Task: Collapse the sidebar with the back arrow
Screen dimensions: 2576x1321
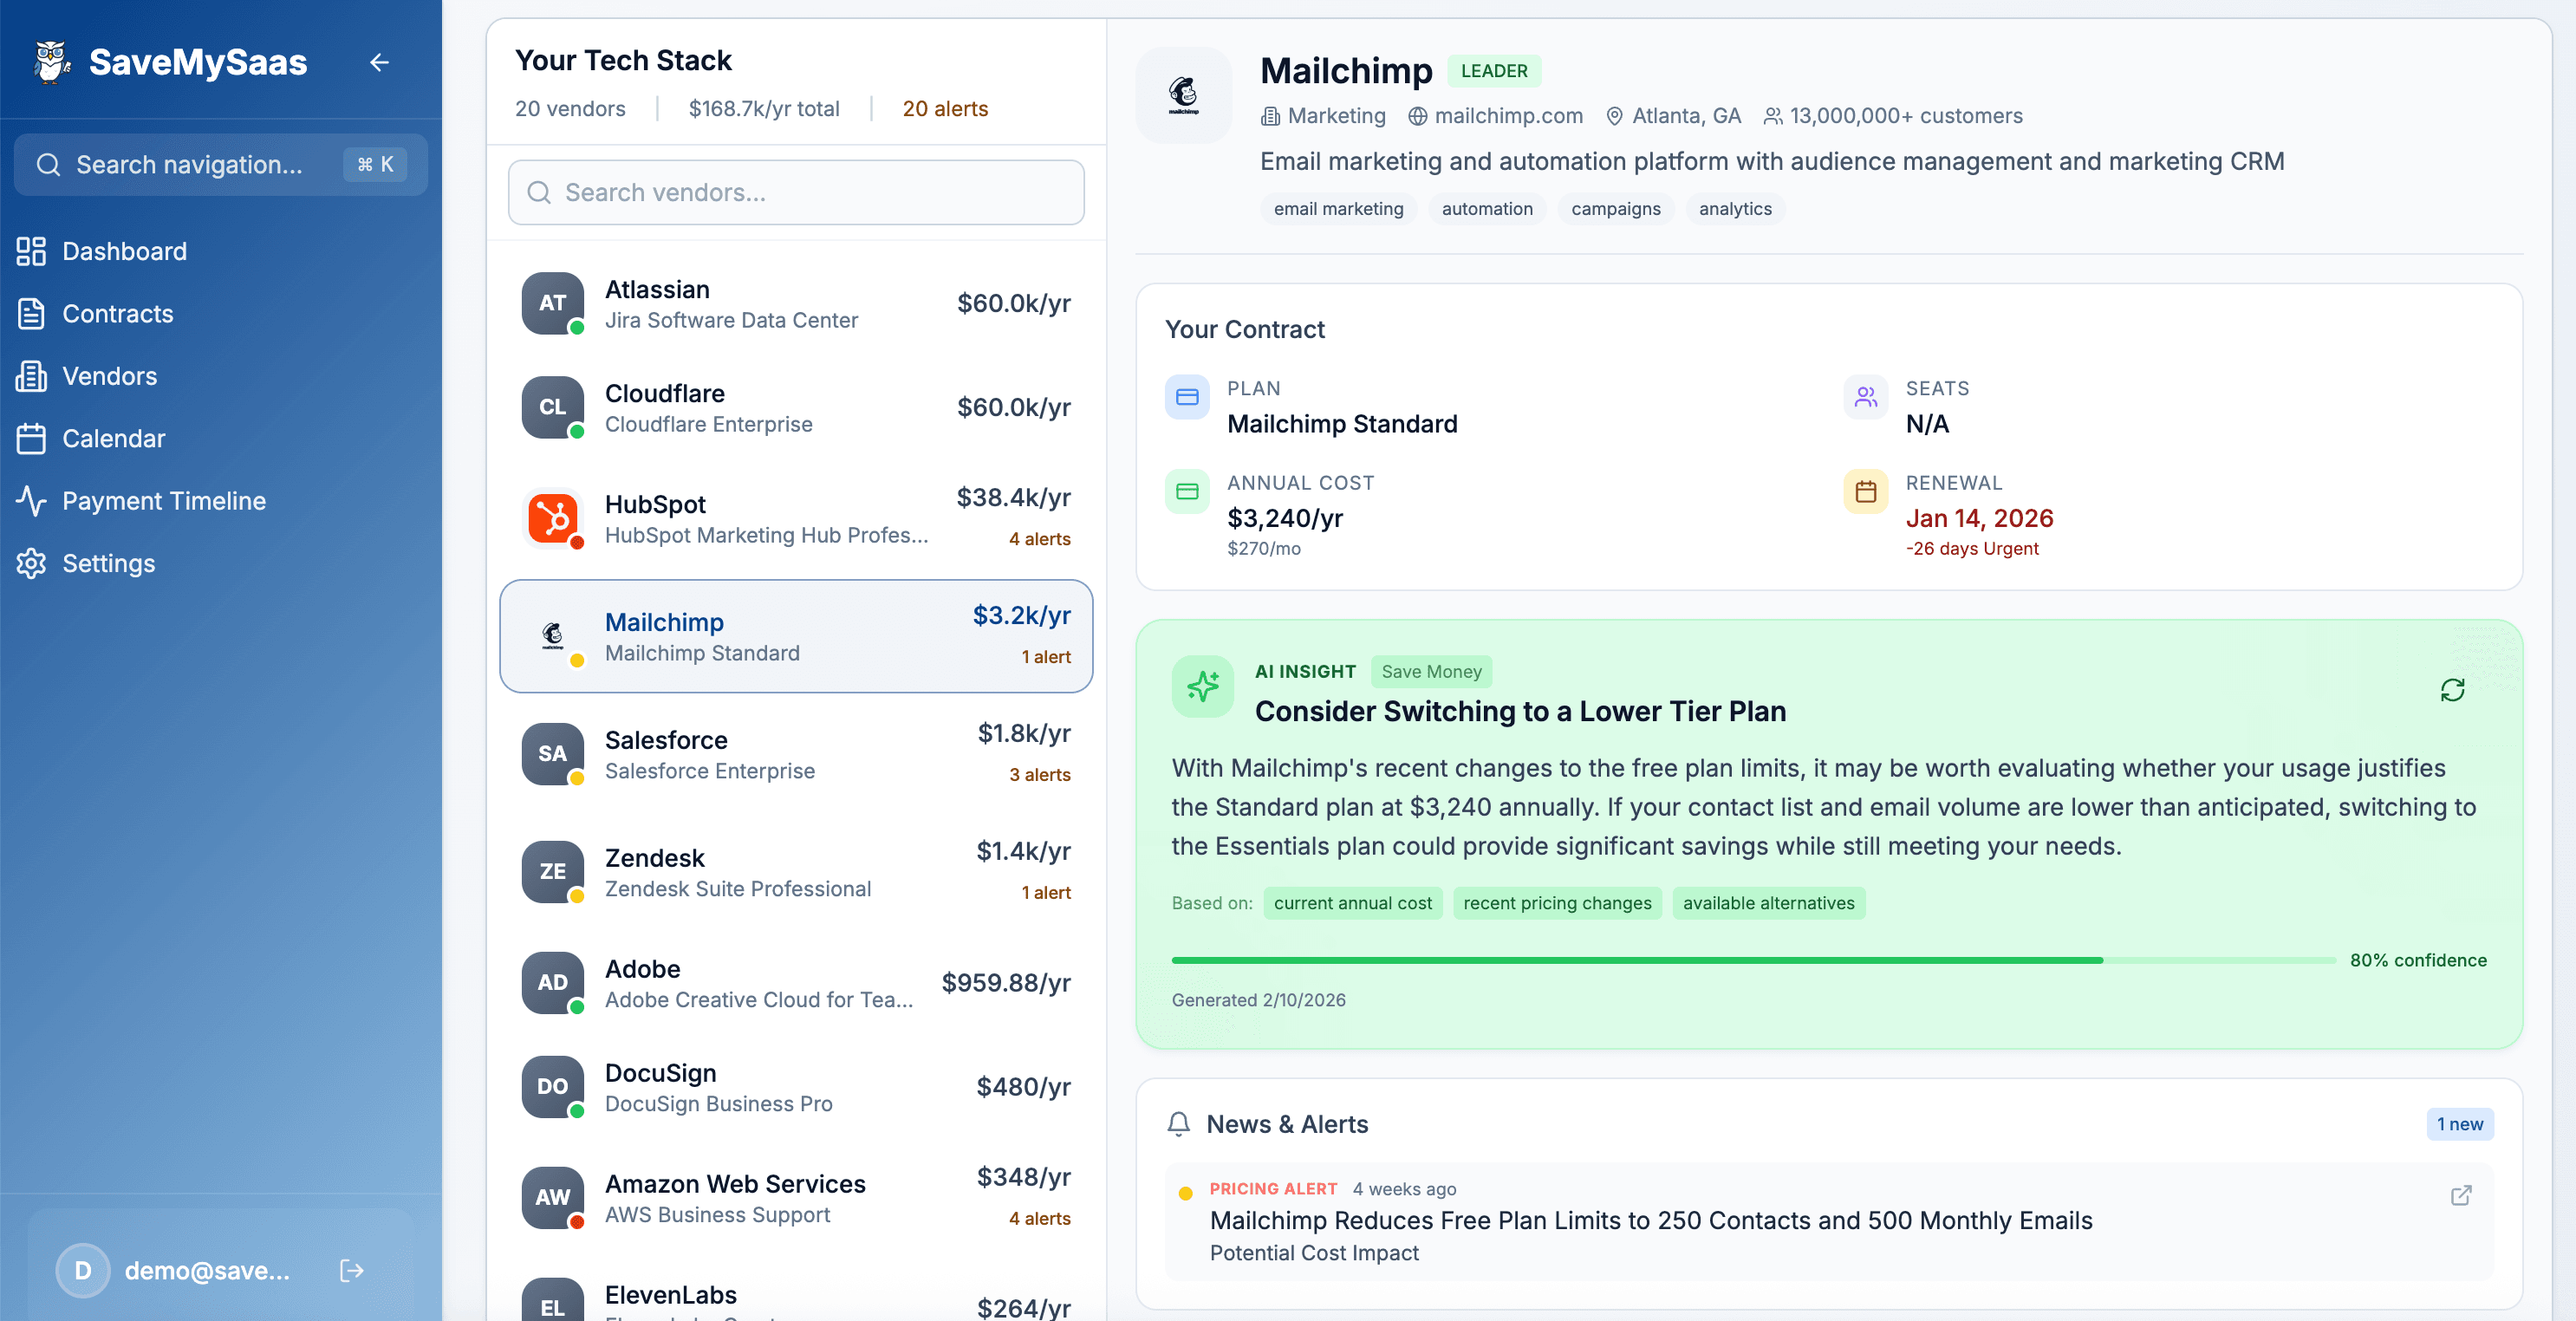Action: tap(380, 62)
